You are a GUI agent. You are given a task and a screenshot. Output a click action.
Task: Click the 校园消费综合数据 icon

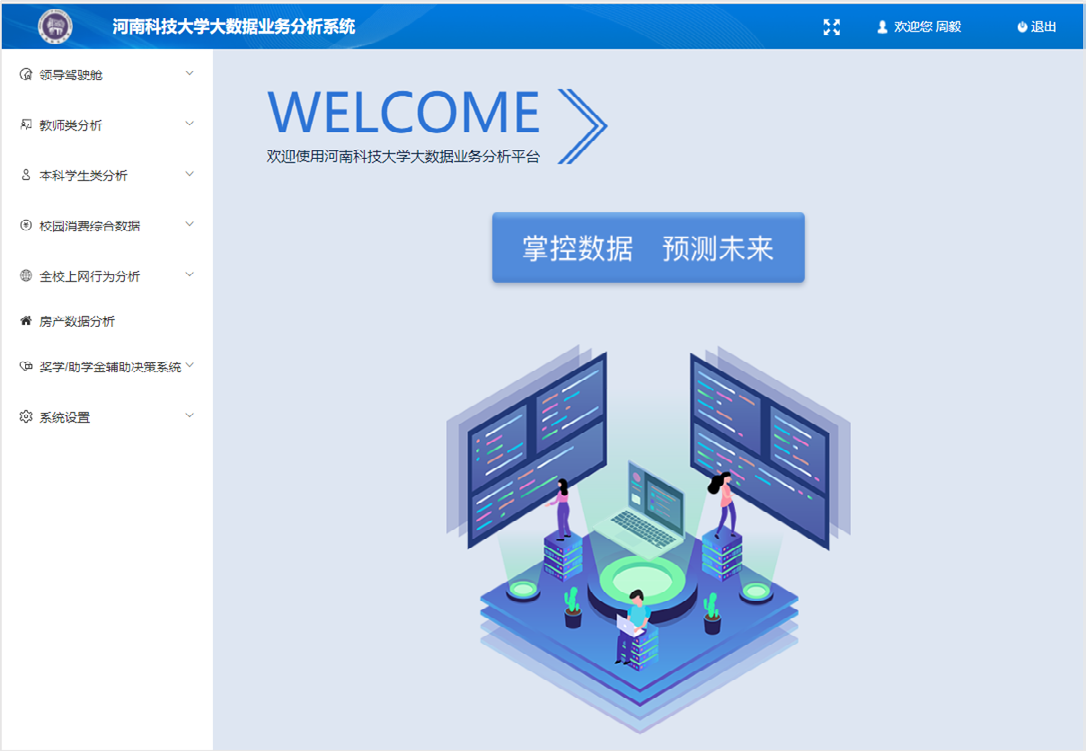(x=26, y=225)
